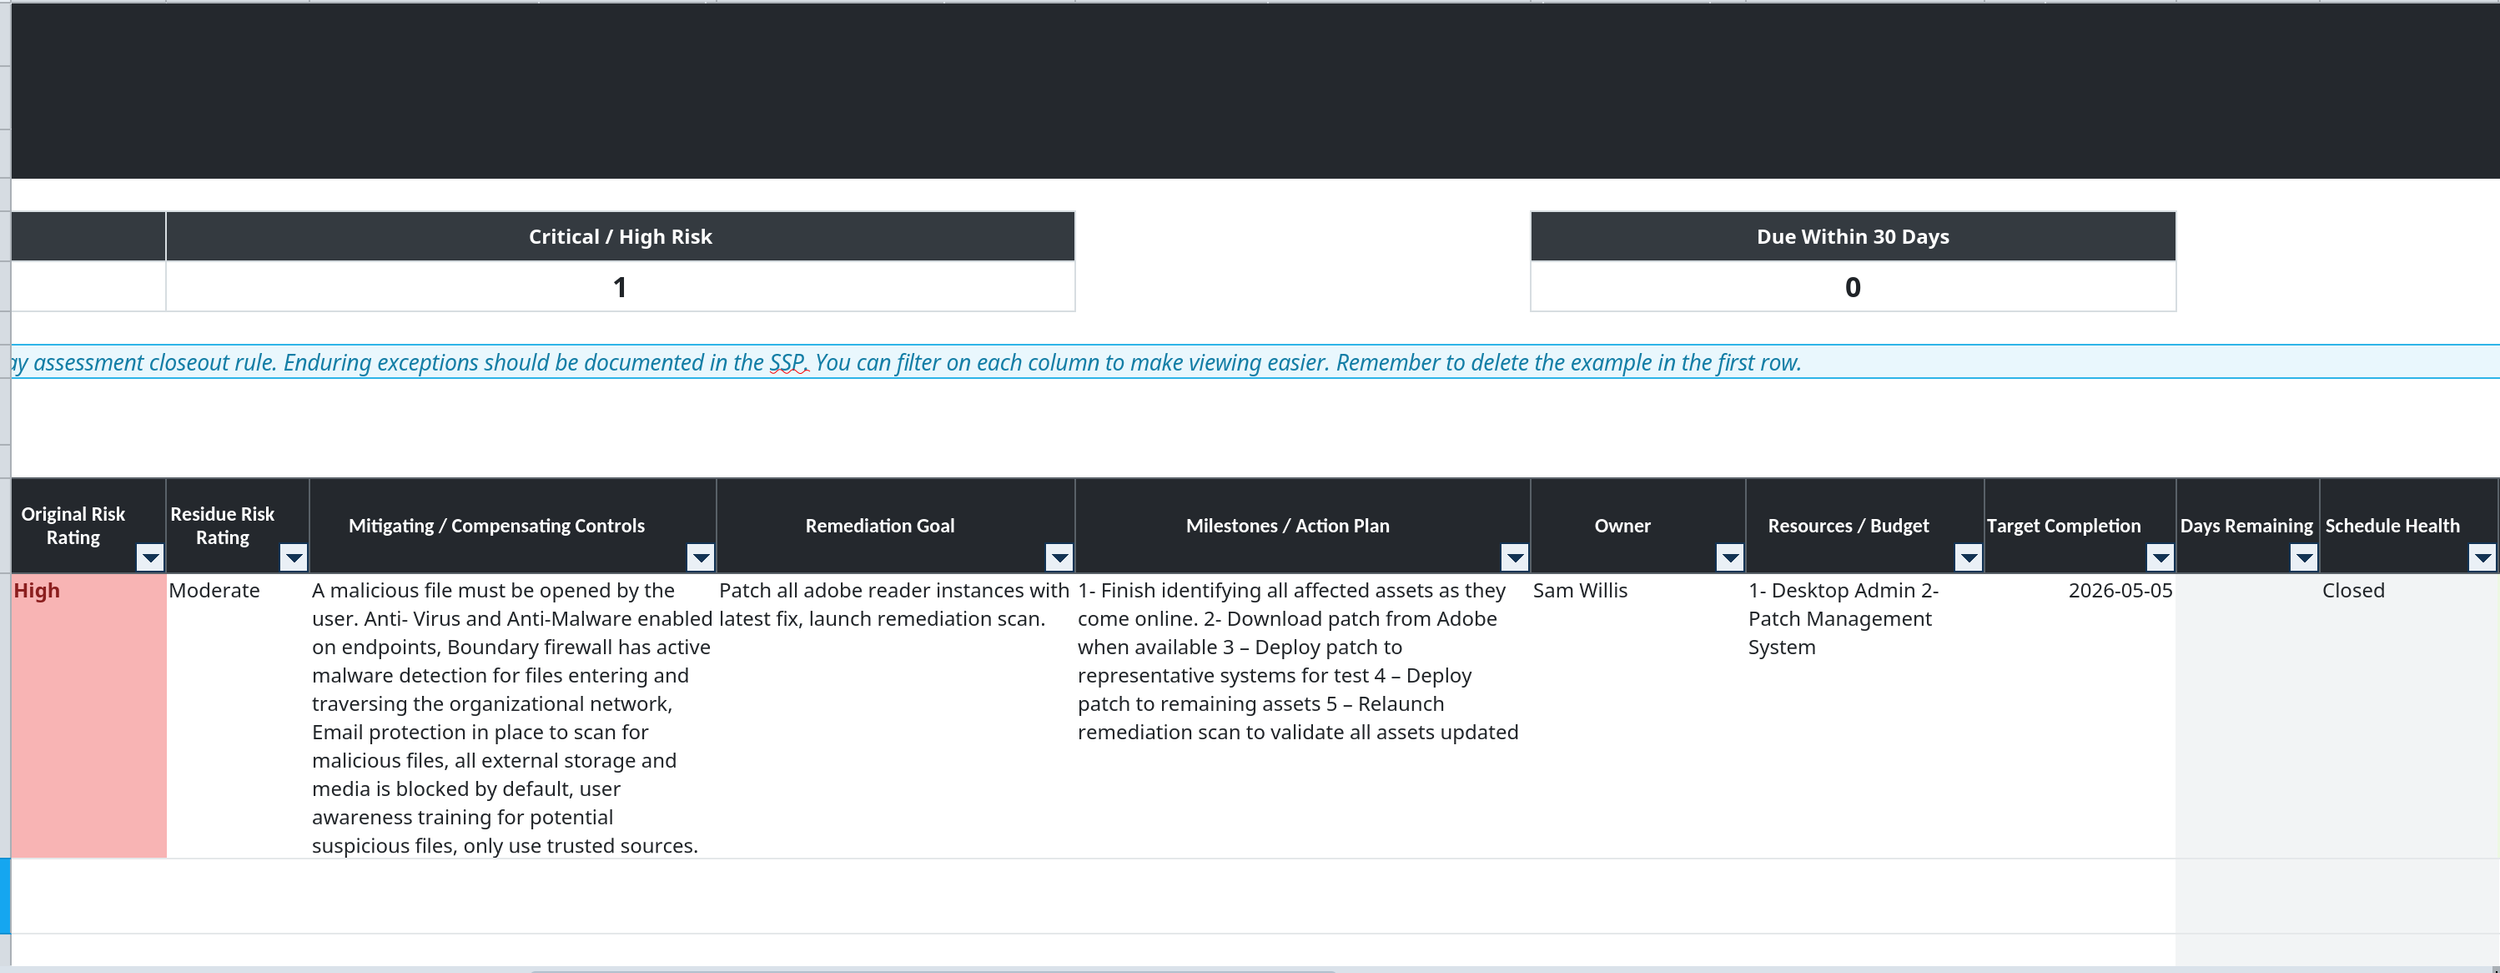2500x973 pixels.
Task: Open Owner column filter dropdown
Action: [1730, 558]
